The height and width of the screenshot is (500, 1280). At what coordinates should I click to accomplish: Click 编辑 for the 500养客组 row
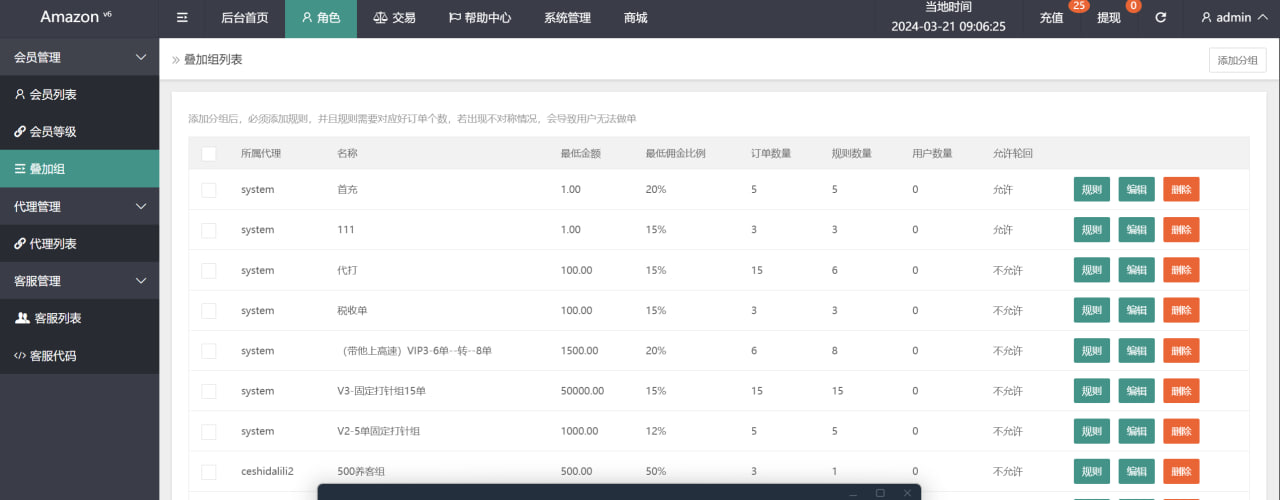[x=1136, y=471]
